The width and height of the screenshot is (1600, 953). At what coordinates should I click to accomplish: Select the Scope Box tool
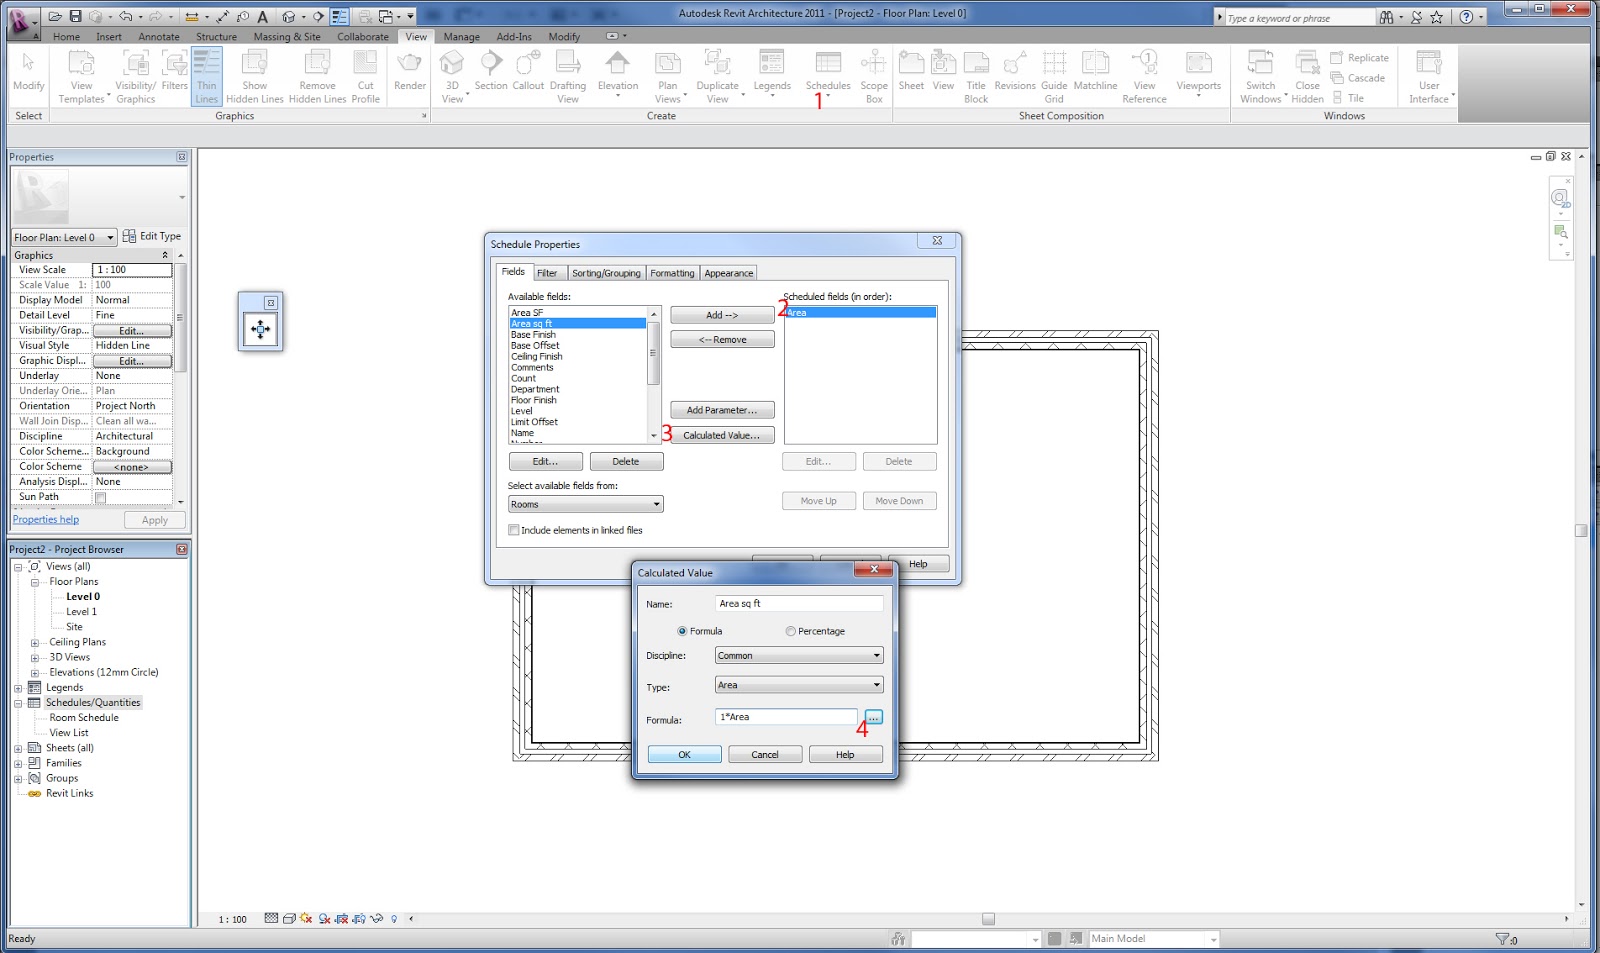pos(873,75)
